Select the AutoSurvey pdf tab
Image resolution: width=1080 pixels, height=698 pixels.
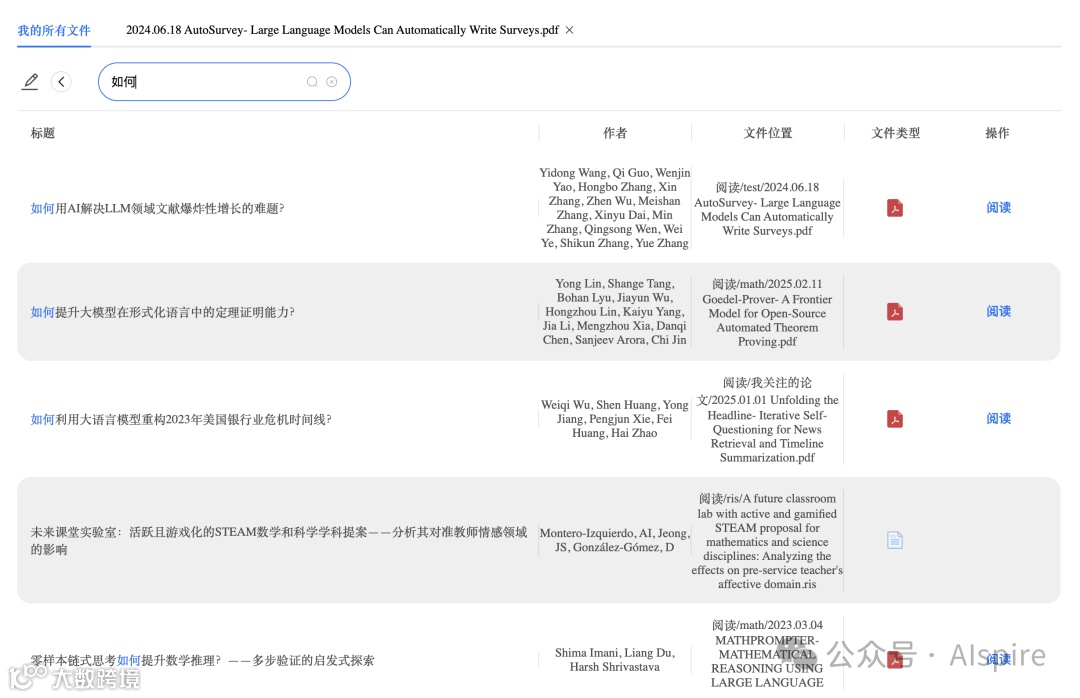point(342,30)
